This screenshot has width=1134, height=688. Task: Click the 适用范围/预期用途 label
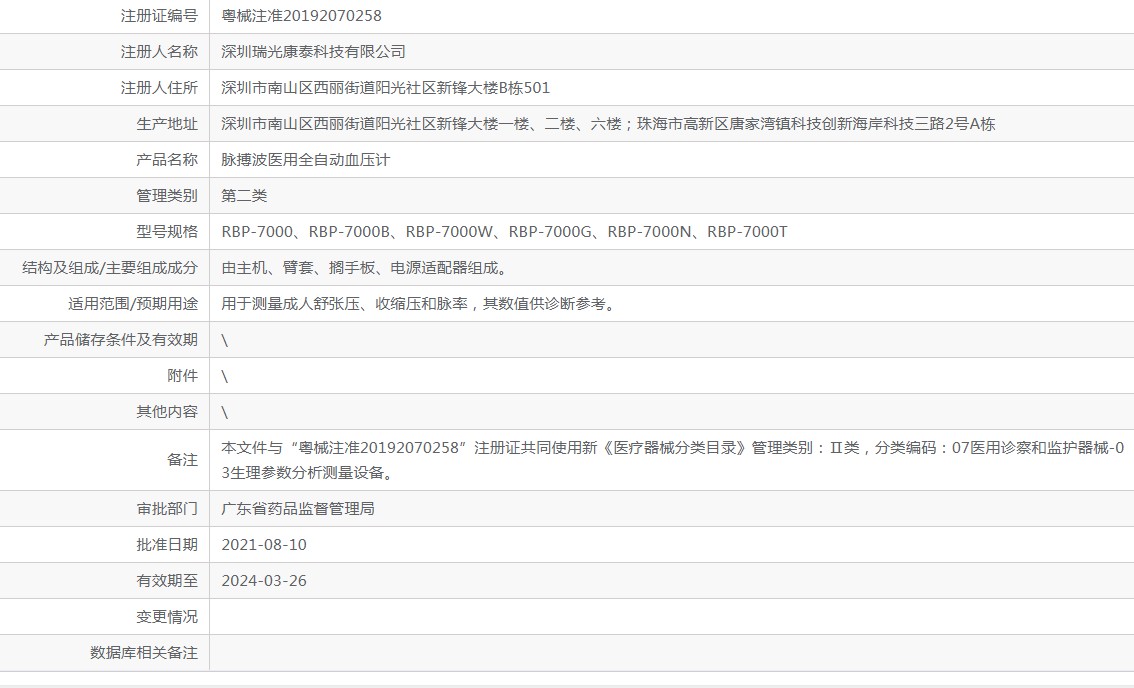click(133, 304)
